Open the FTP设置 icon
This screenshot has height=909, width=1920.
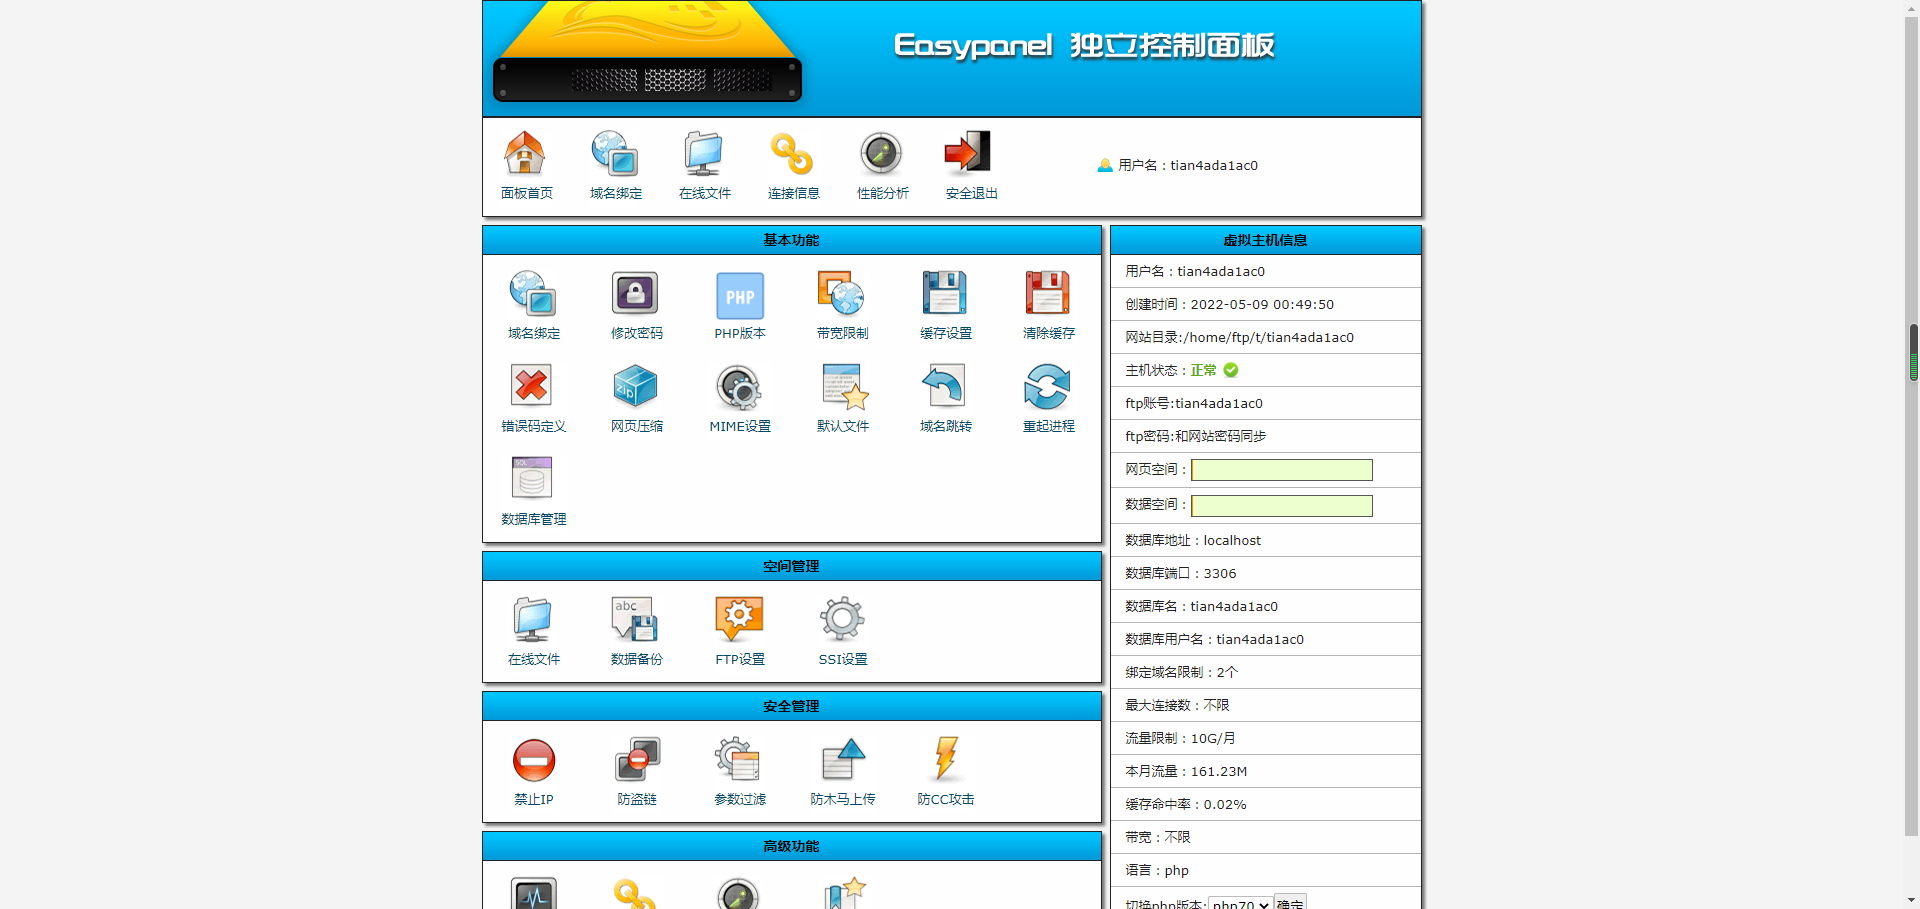[739, 620]
